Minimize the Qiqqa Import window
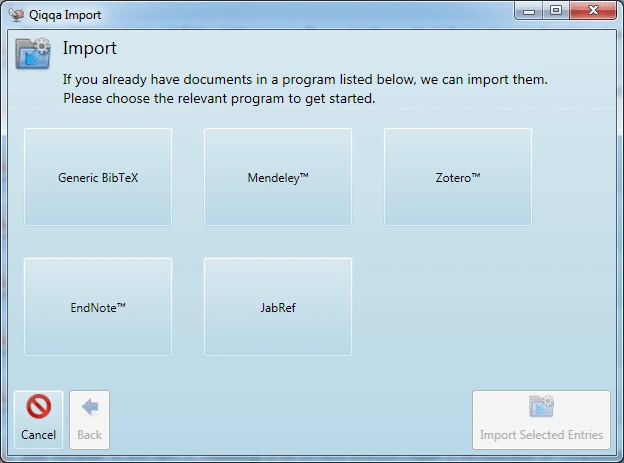The width and height of the screenshot is (624, 463). [531, 12]
